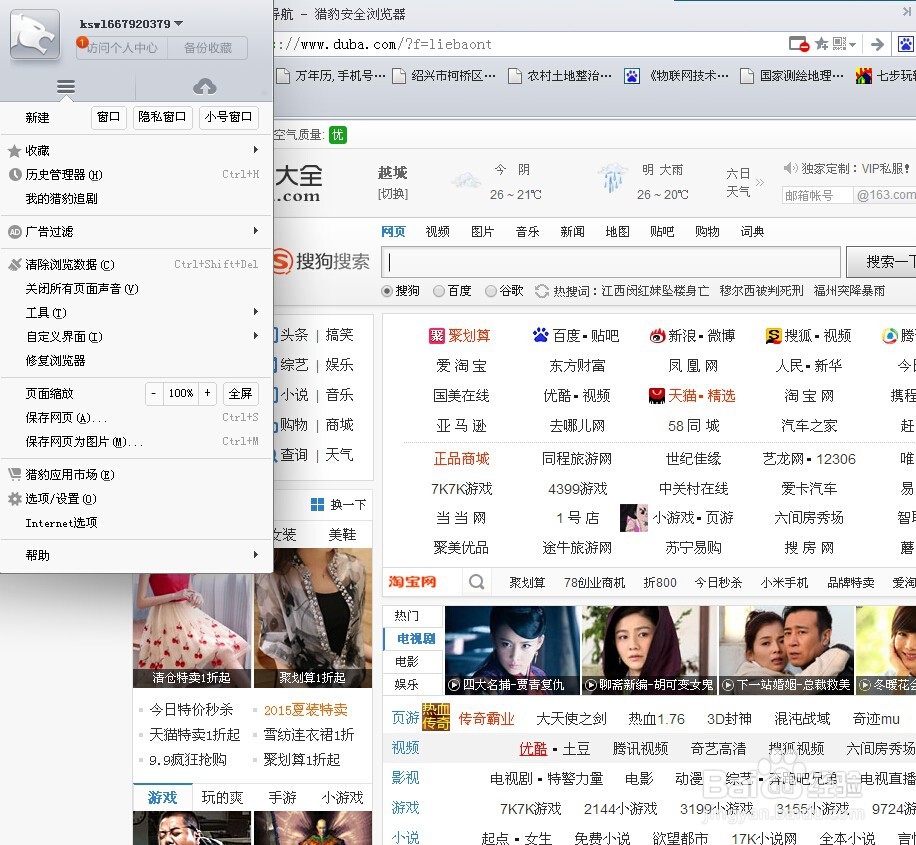
Task: Click the Sogou search input field
Action: point(611,261)
